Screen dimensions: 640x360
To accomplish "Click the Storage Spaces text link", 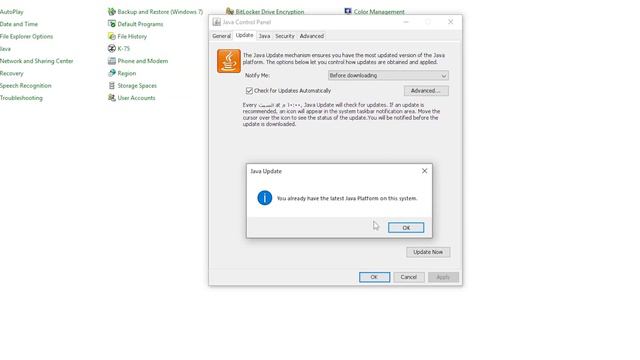I will [137, 86].
